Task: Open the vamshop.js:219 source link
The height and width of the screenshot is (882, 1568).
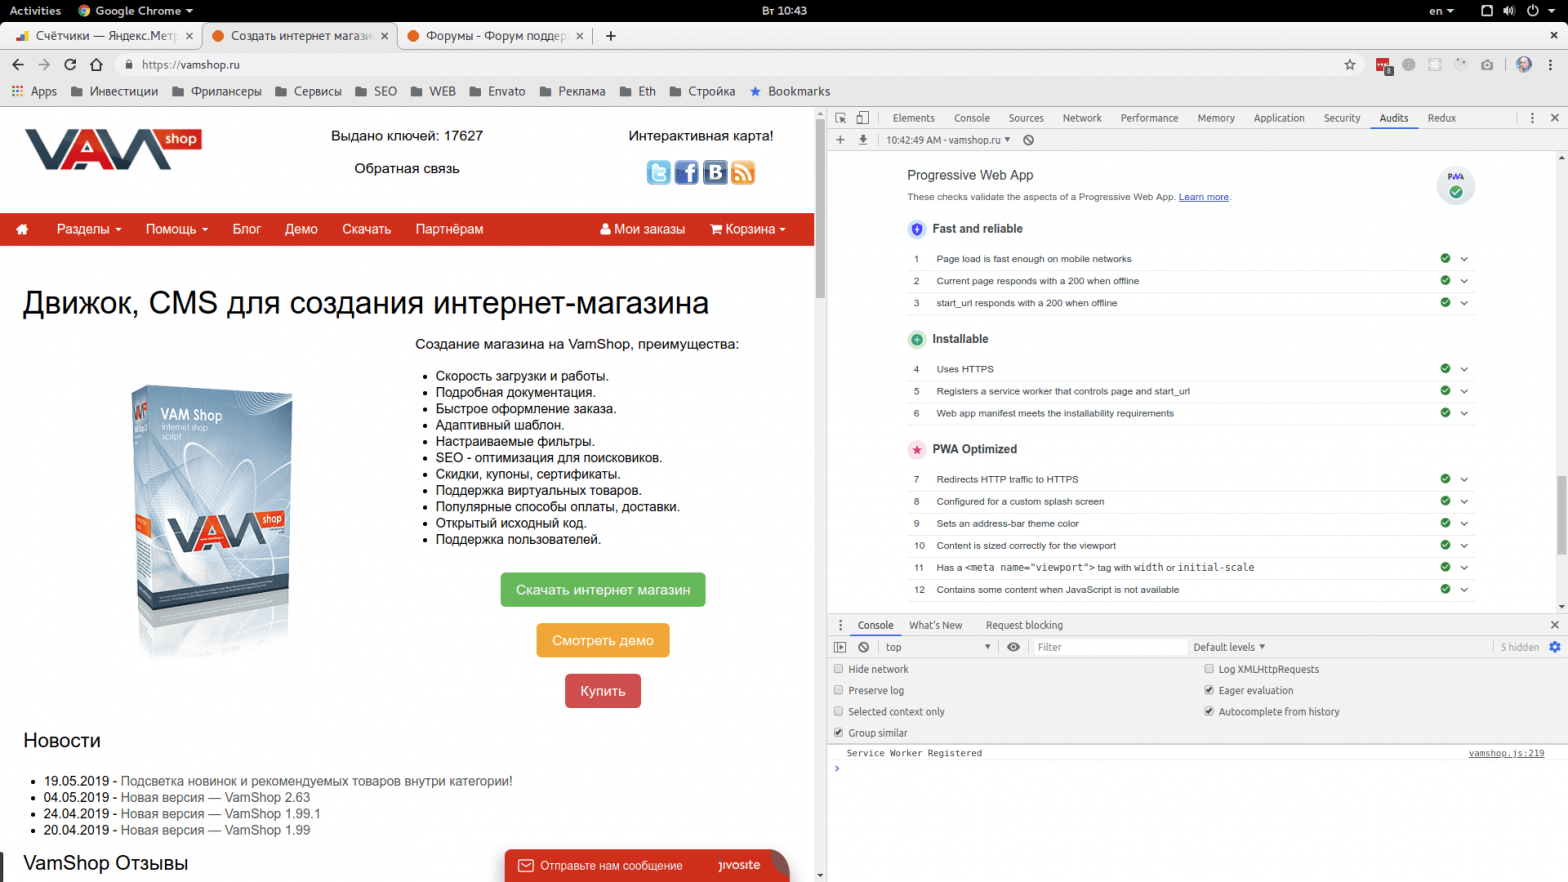Action: [x=1506, y=753]
